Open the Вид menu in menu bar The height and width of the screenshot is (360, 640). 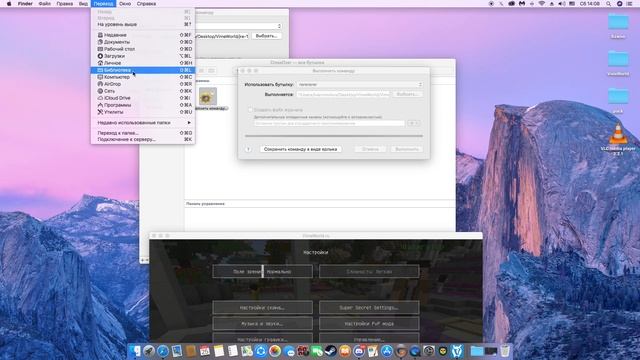(x=83, y=4)
